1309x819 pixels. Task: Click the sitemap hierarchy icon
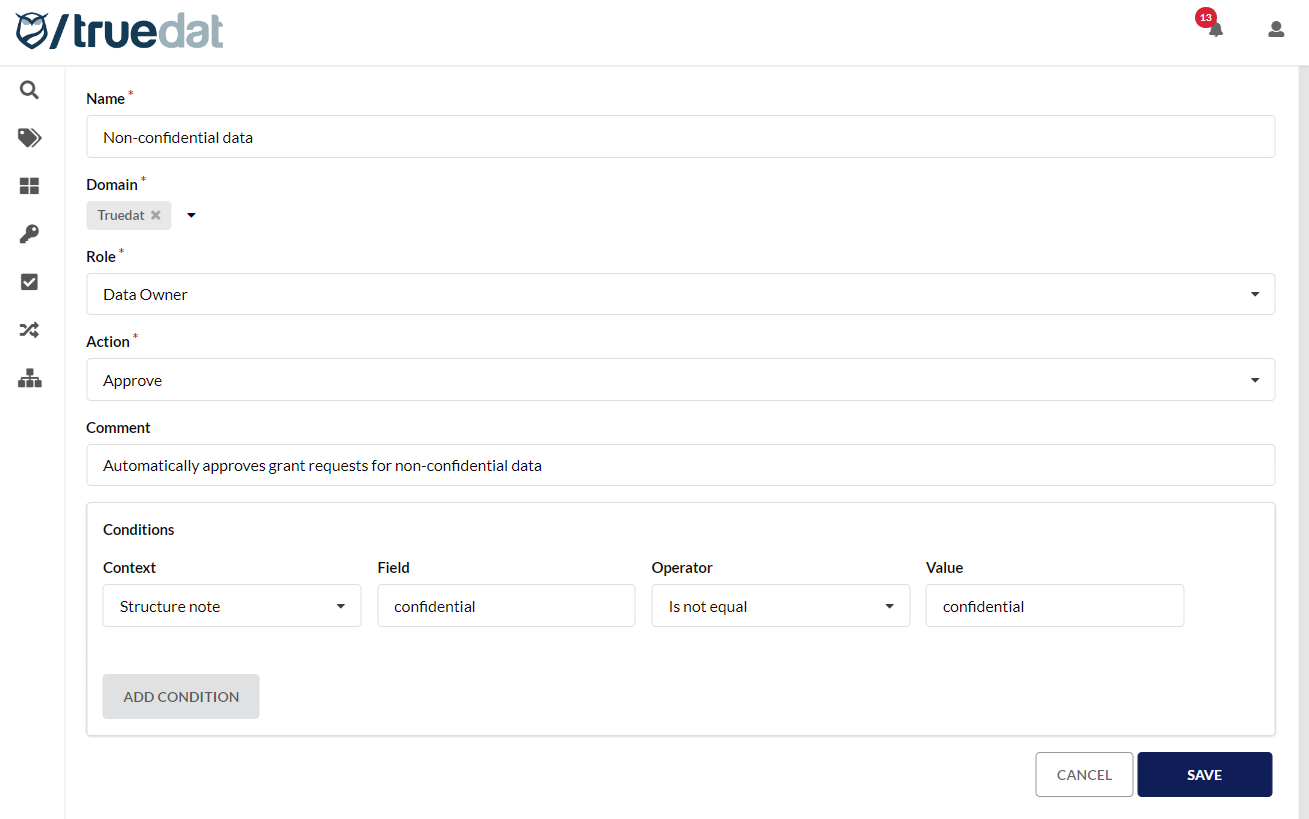click(29, 378)
